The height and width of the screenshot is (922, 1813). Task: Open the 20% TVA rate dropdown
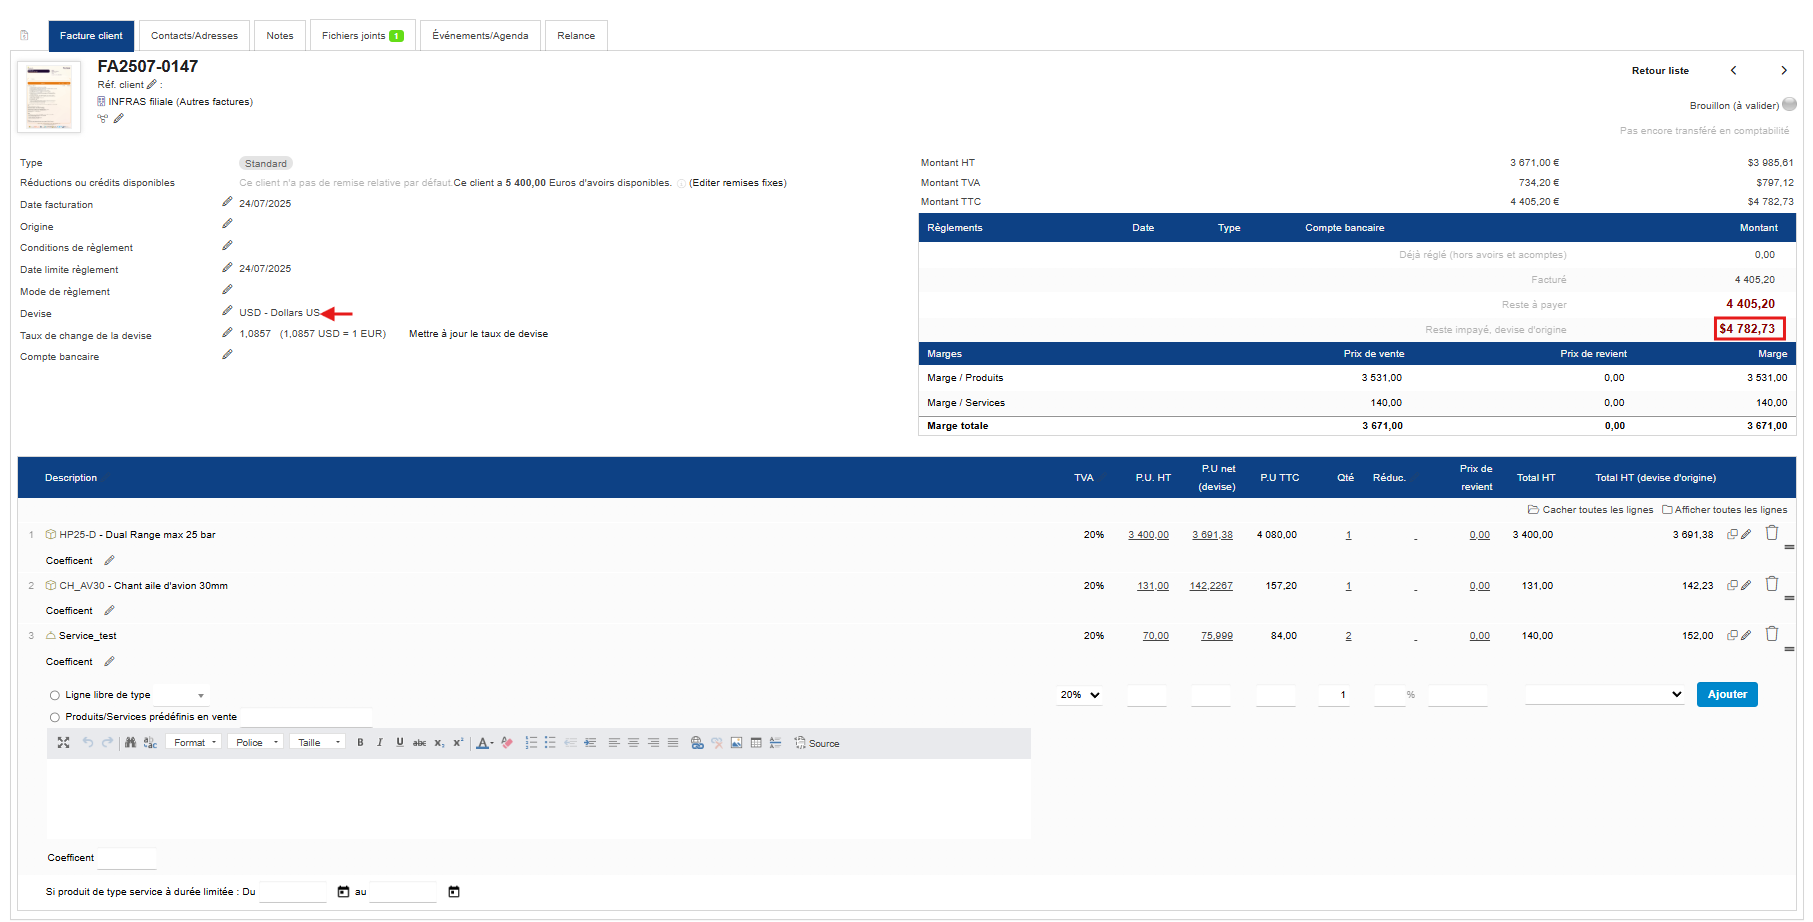(1080, 695)
